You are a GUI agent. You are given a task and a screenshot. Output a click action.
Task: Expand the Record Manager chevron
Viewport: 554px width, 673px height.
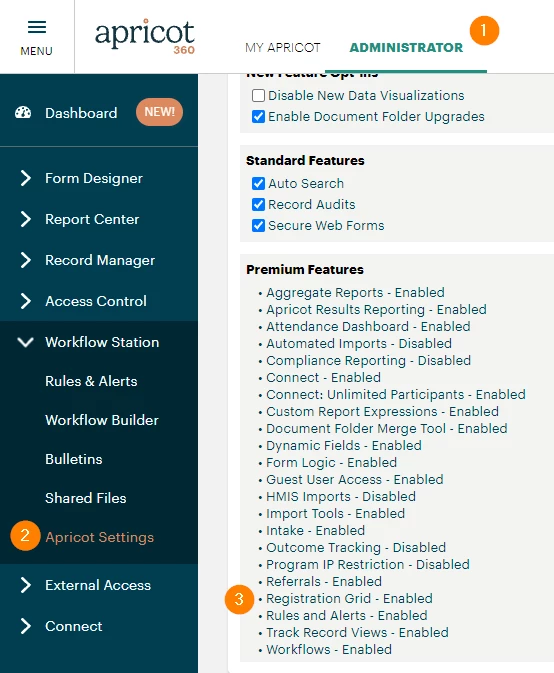click(26, 260)
